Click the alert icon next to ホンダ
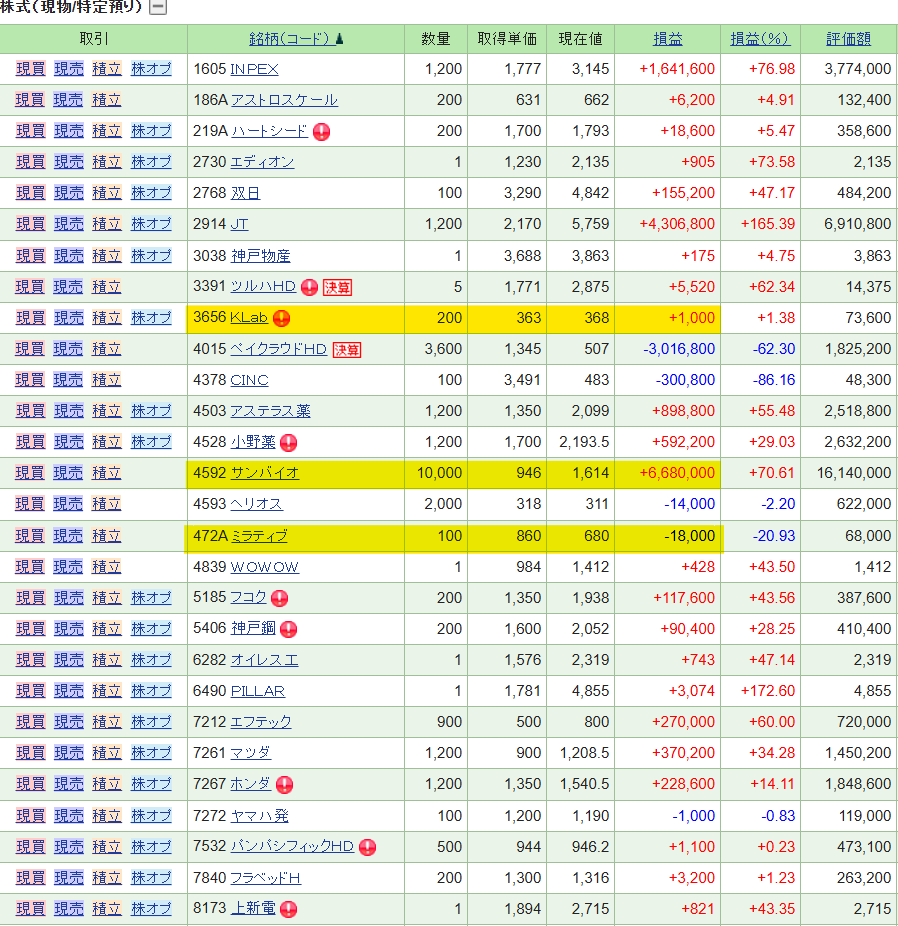898x926 pixels. point(284,784)
